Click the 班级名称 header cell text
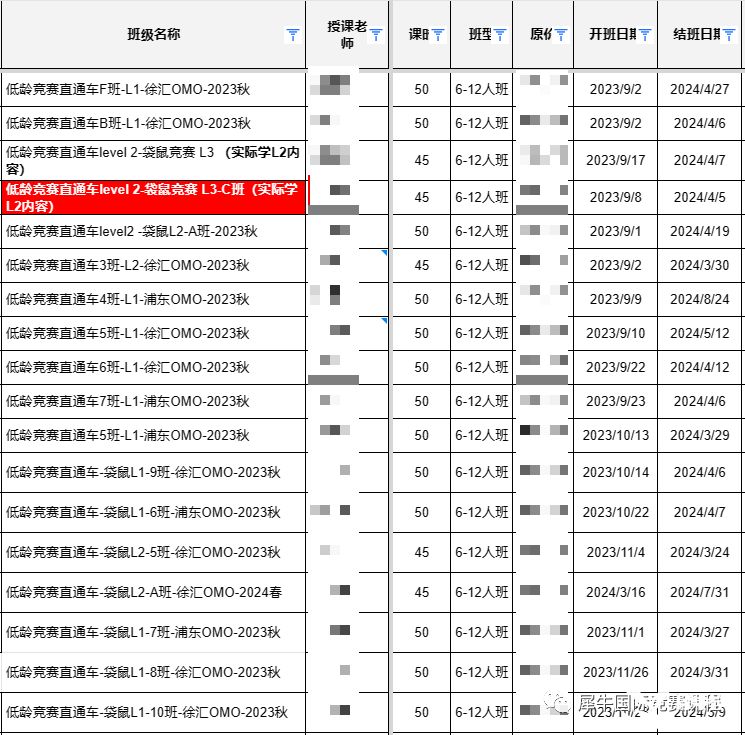The image size is (745, 735). [x=154, y=35]
